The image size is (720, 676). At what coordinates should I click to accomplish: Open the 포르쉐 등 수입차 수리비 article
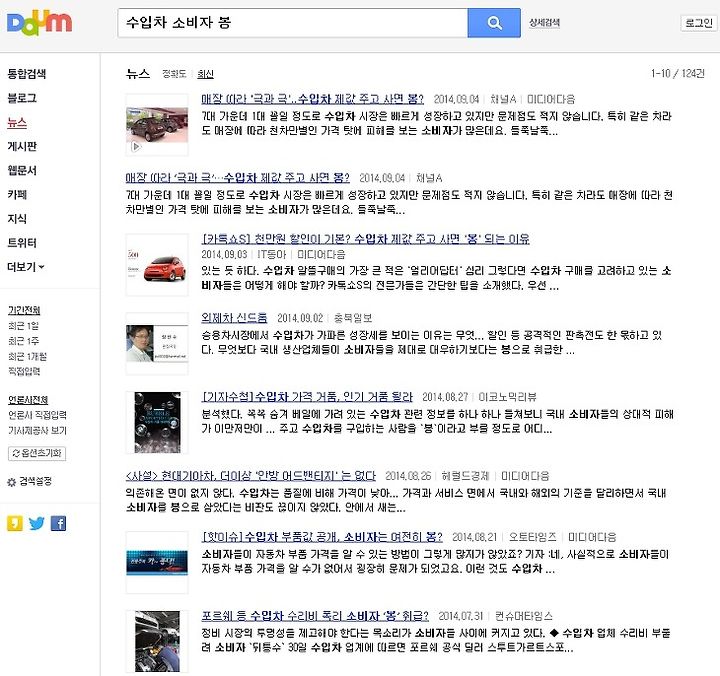(x=315, y=616)
